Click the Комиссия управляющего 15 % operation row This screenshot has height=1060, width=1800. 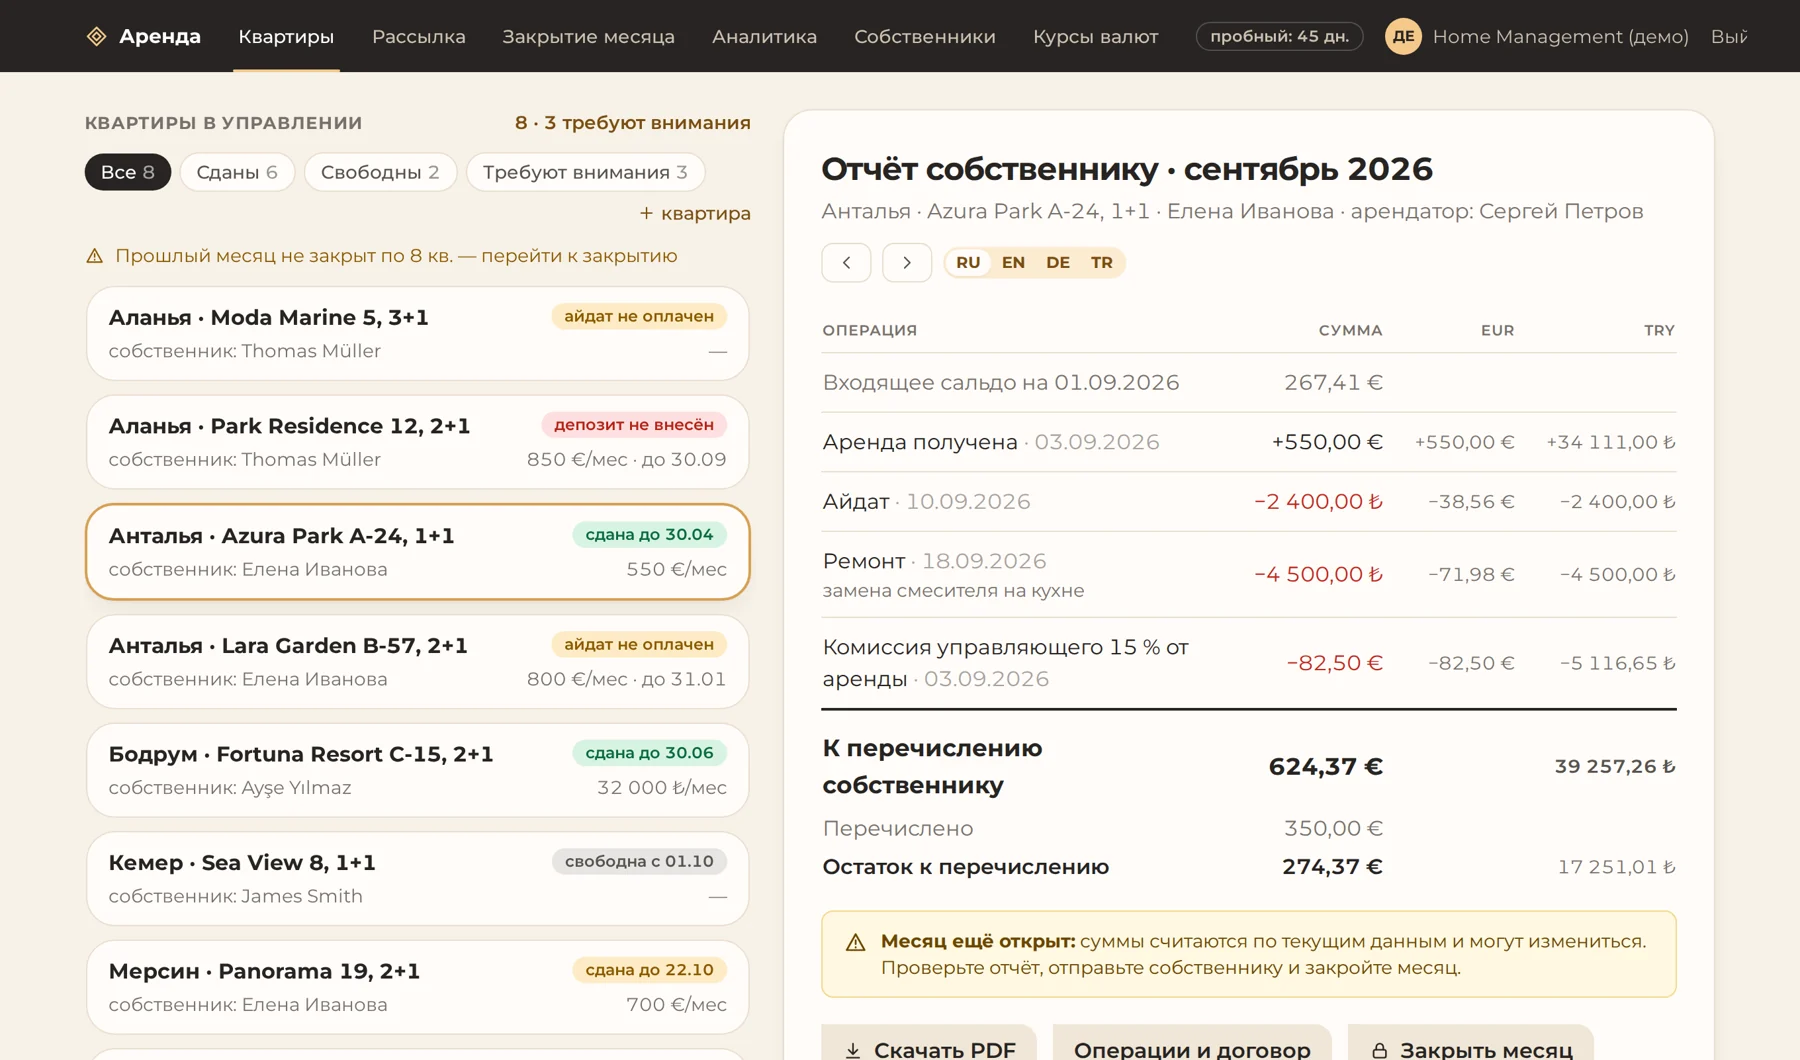coord(1249,663)
